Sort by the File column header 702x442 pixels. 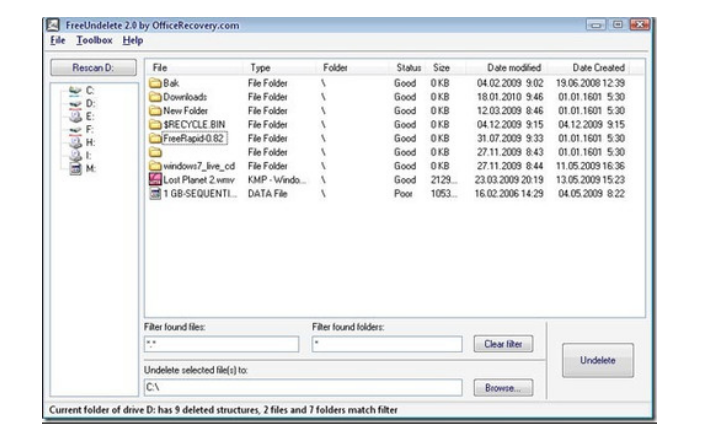click(160, 68)
